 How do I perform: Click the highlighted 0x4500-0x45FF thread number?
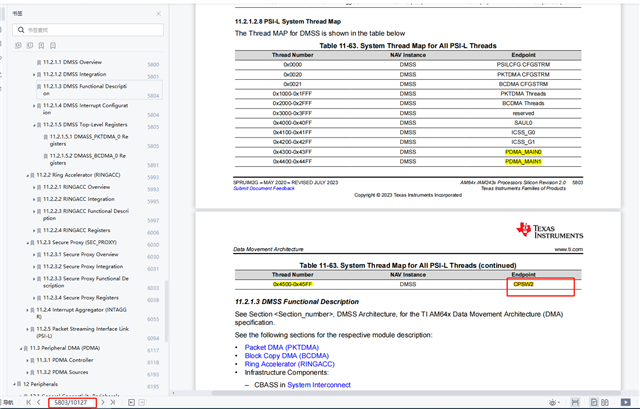[293, 285]
